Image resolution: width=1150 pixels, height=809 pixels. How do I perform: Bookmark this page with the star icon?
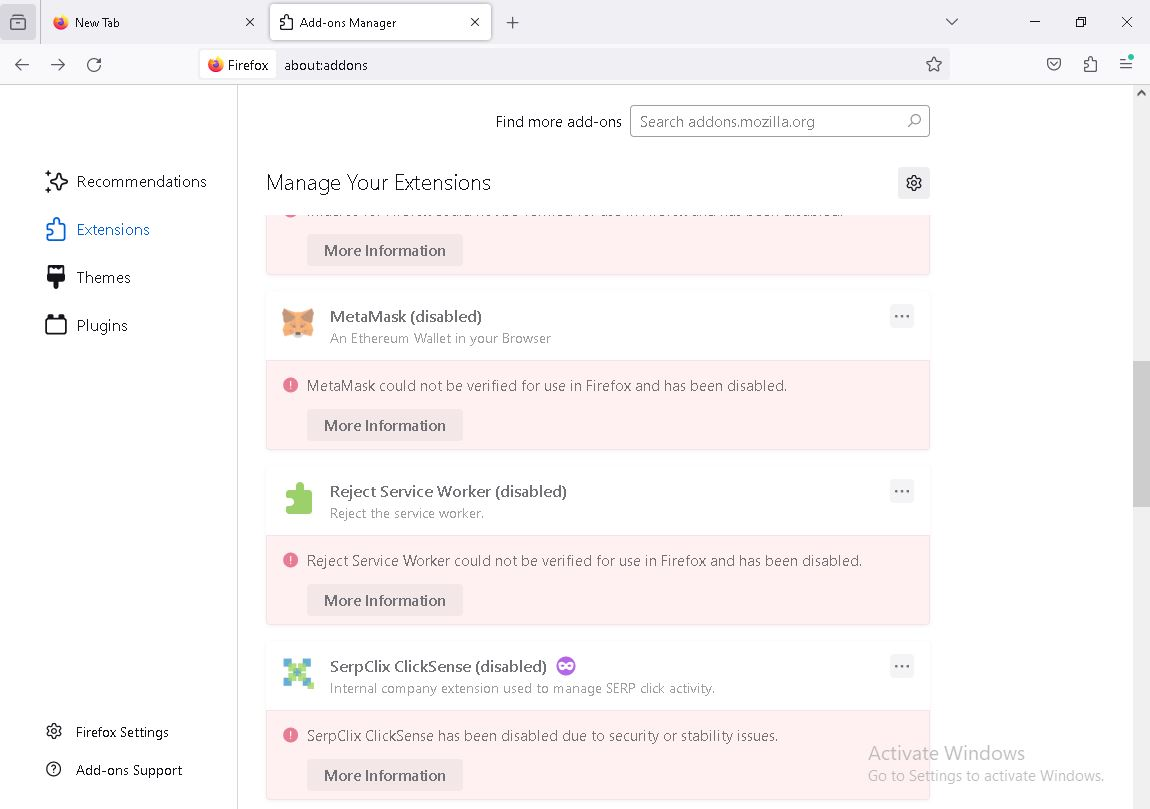934,65
